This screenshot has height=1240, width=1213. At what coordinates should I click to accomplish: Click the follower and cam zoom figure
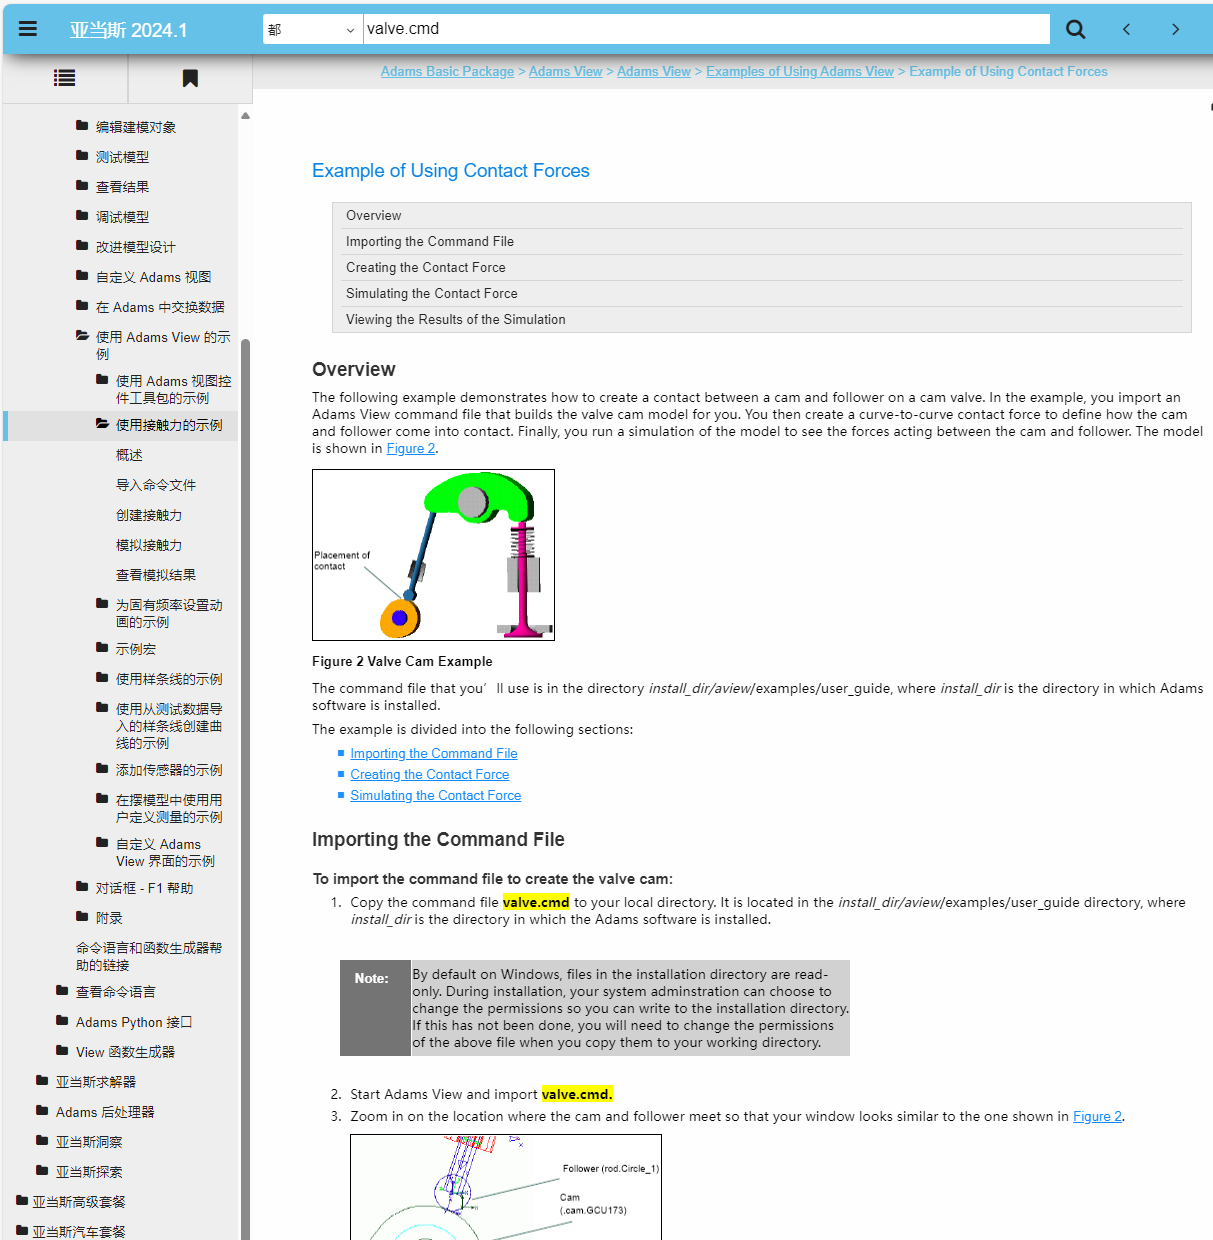[506, 1187]
